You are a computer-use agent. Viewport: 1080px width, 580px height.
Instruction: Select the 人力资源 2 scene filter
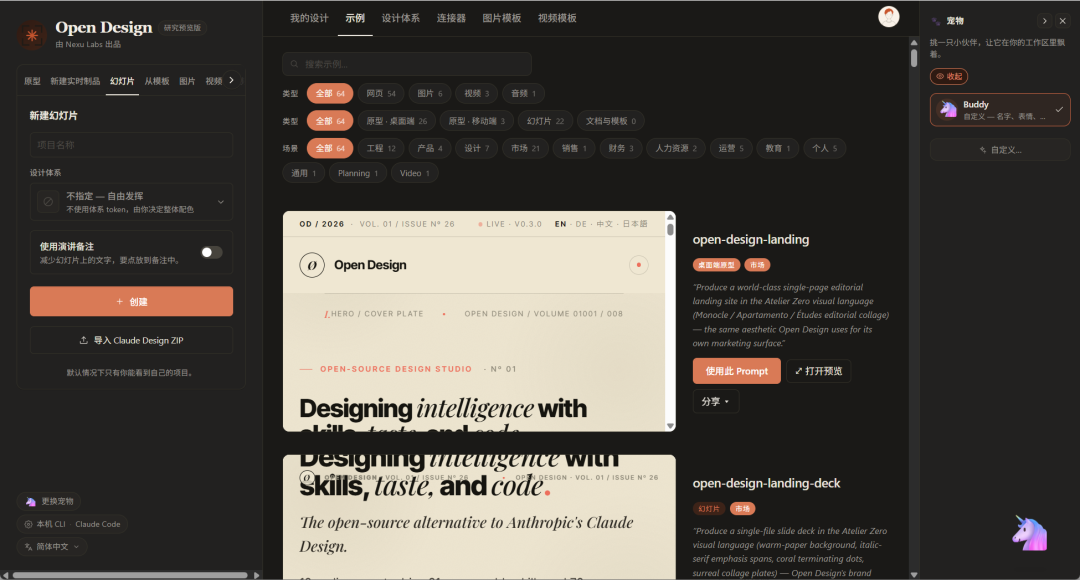676,149
